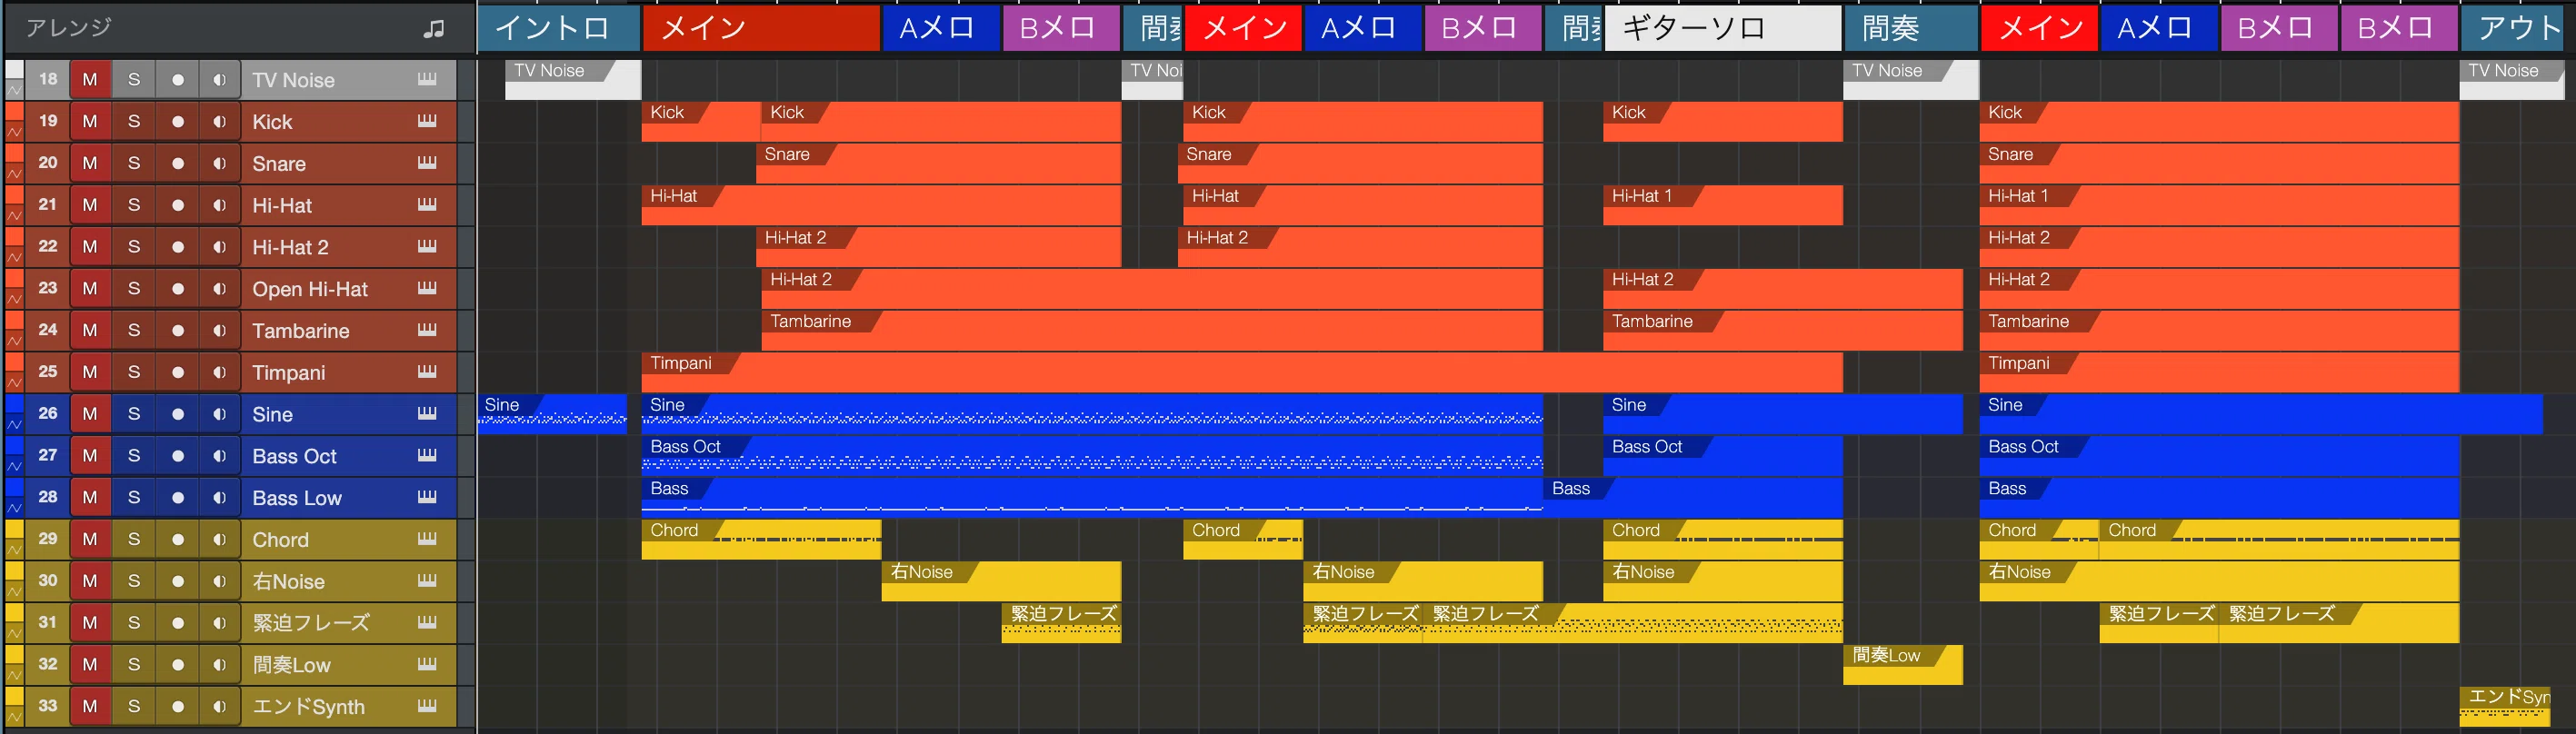Open instrument icon on 間奏Low track
The width and height of the screenshot is (2576, 734).
[x=427, y=664]
